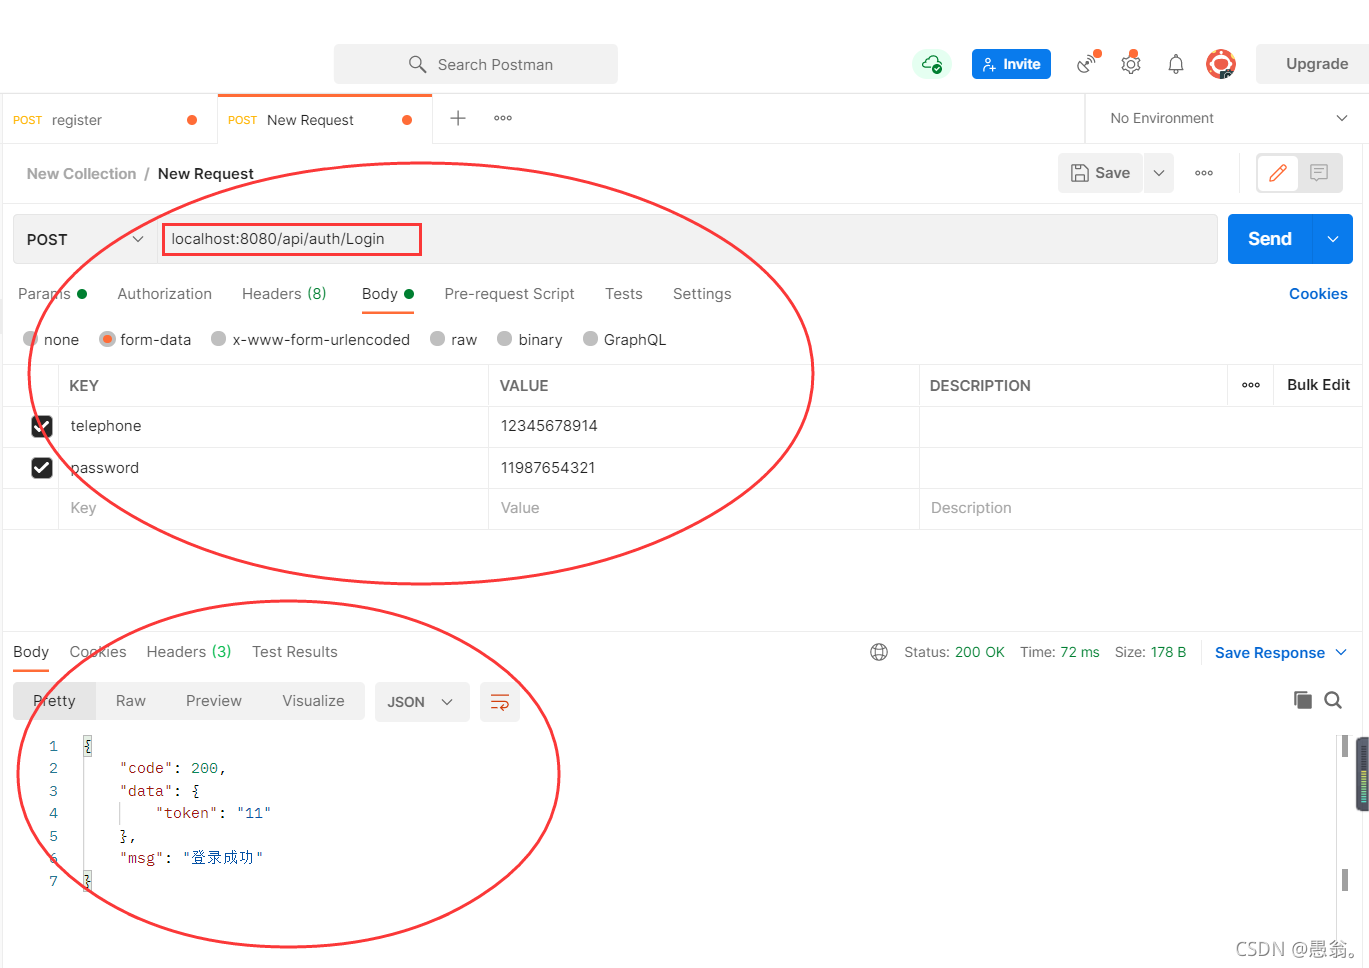Expand the Save dropdown arrow
The width and height of the screenshot is (1369, 968).
[x=1159, y=173]
